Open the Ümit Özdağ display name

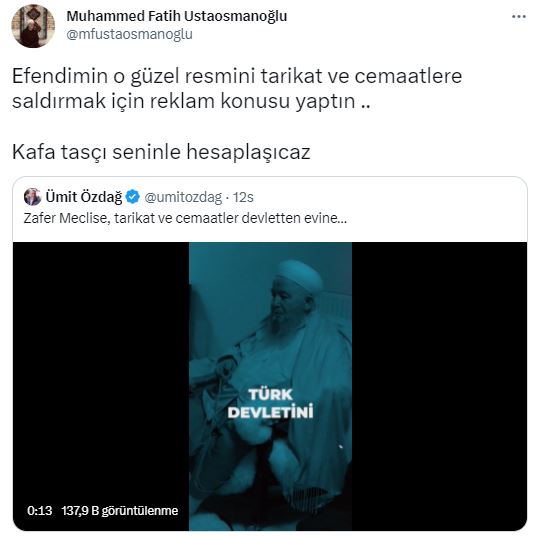click(x=84, y=197)
